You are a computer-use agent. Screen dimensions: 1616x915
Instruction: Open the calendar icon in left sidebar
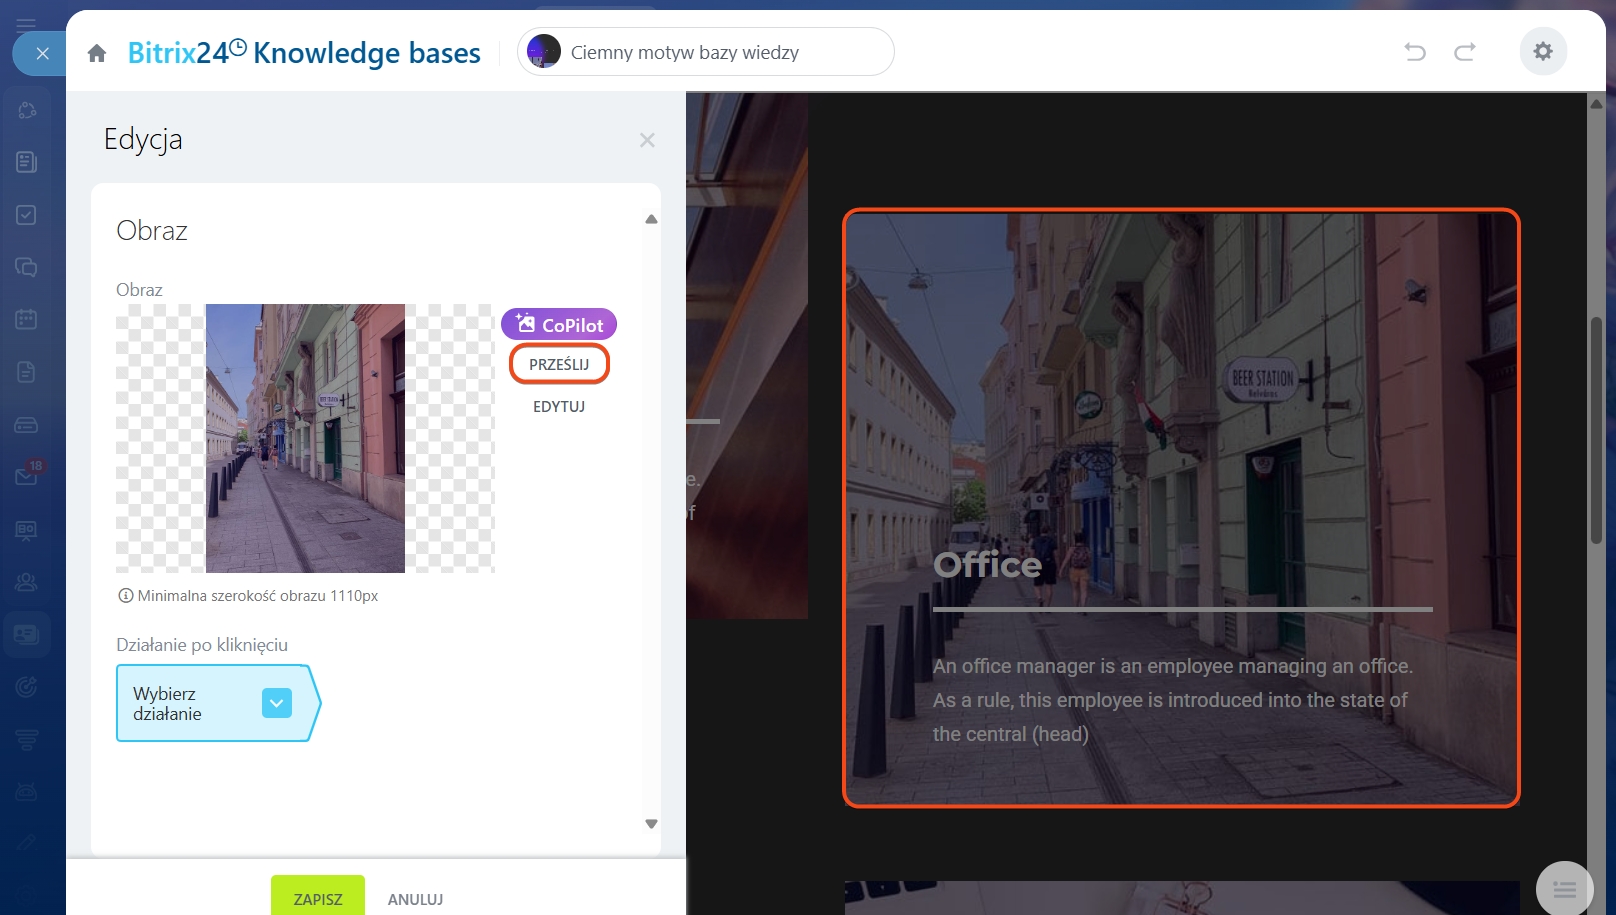tap(27, 320)
